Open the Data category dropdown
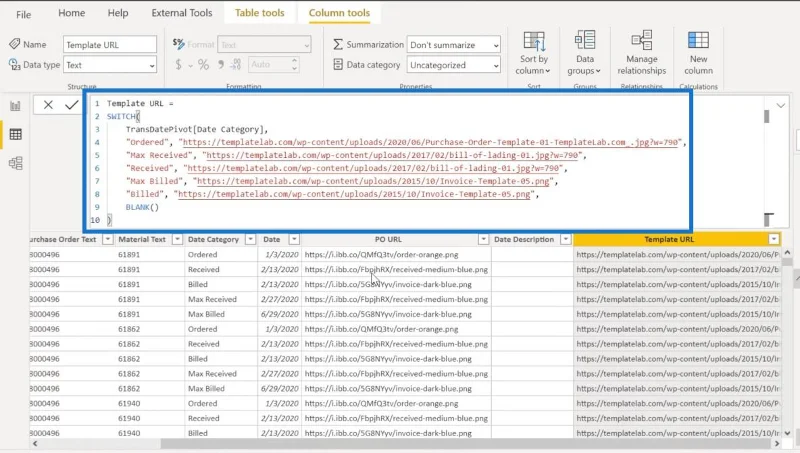 [x=453, y=65]
